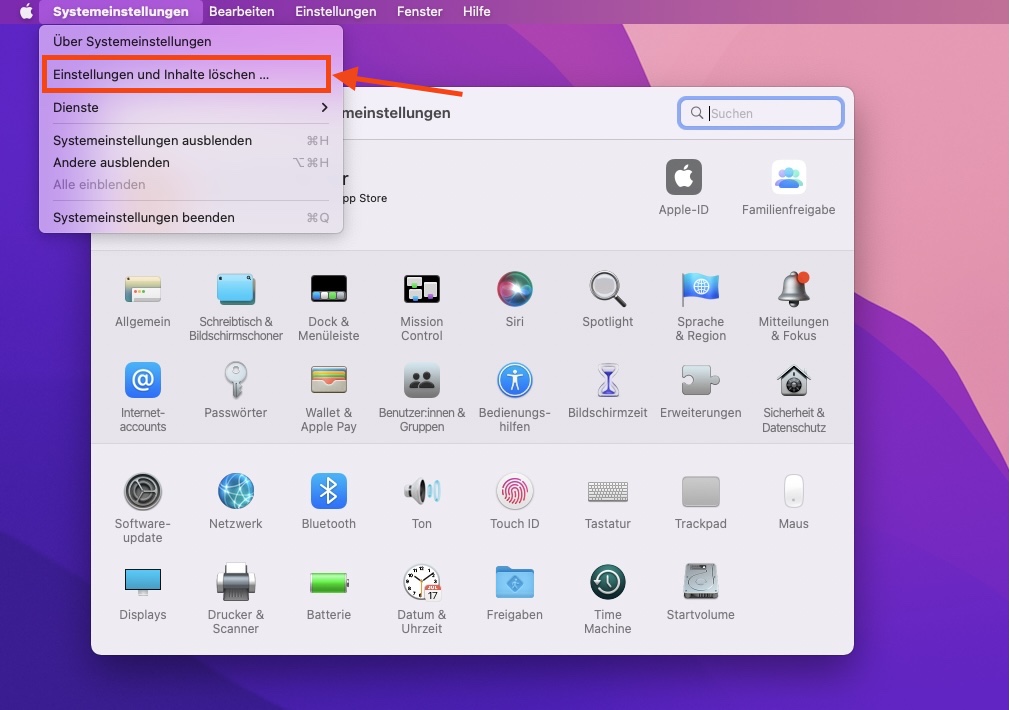Choose Systemeinstellungen ausblenden
The image size is (1009, 710).
[190, 140]
